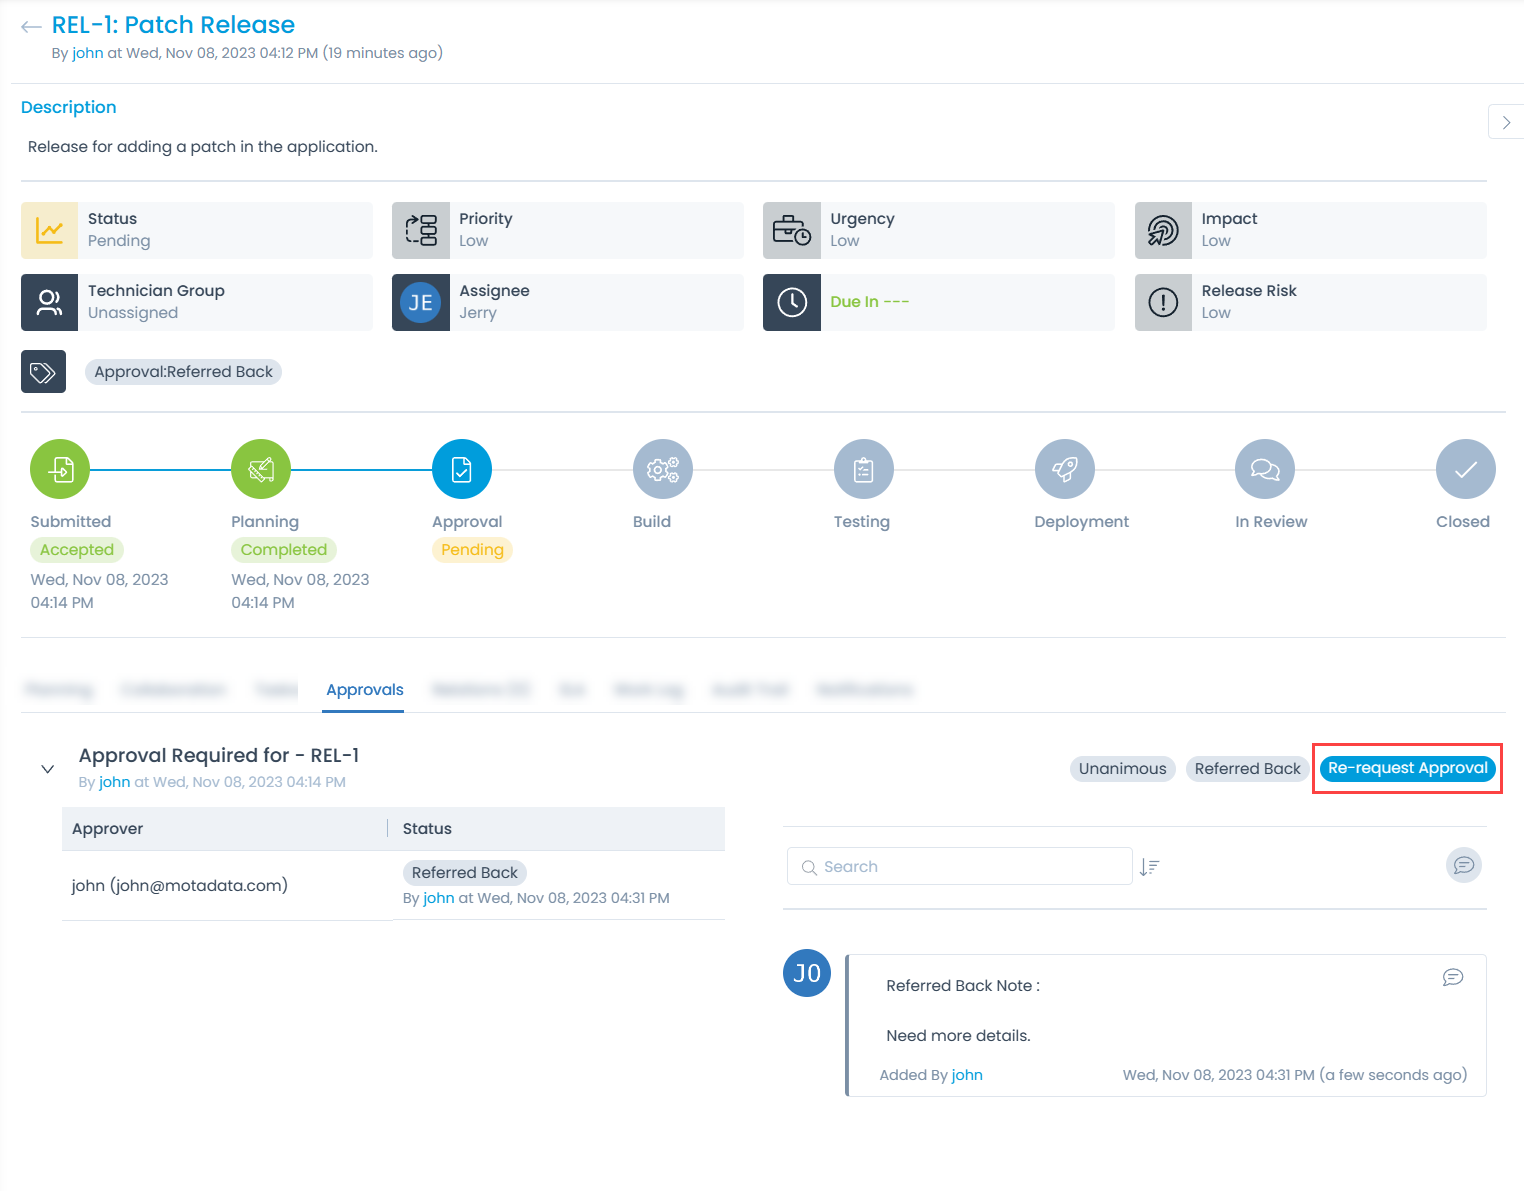Screen dimensions: 1524x1191
Task: Click the Submitted stage icon
Action: [x=60, y=469]
